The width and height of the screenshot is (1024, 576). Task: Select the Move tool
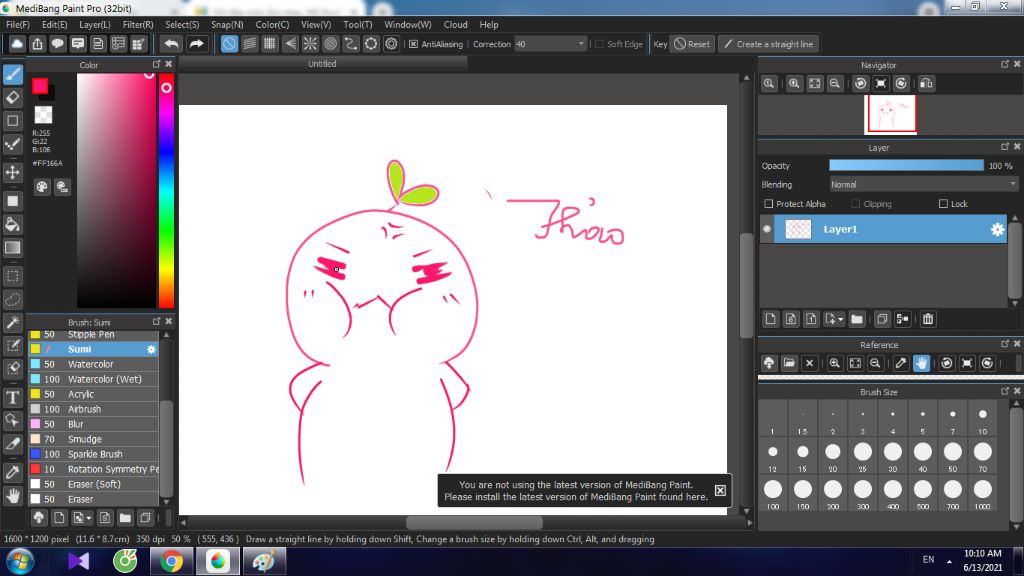pyautogui.click(x=13, y=172)
